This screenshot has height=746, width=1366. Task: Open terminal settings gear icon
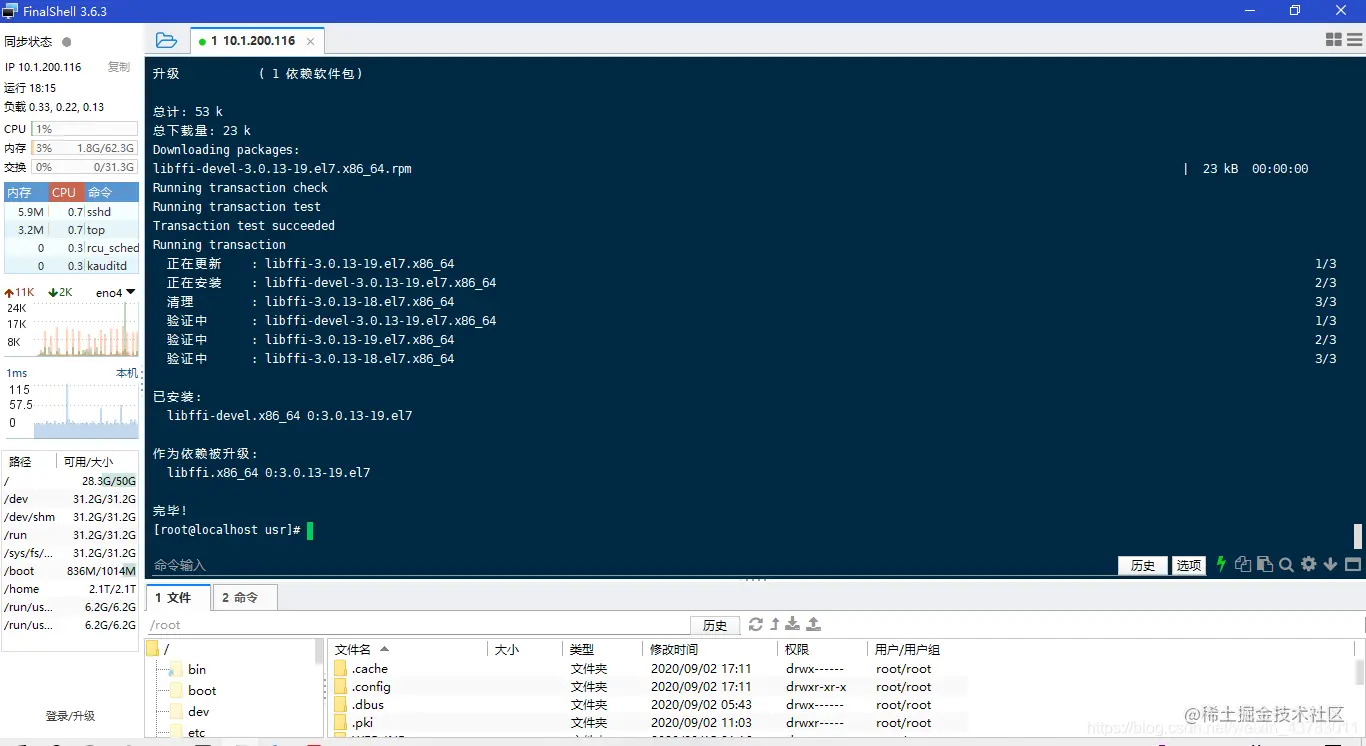tap(1308, 564)
